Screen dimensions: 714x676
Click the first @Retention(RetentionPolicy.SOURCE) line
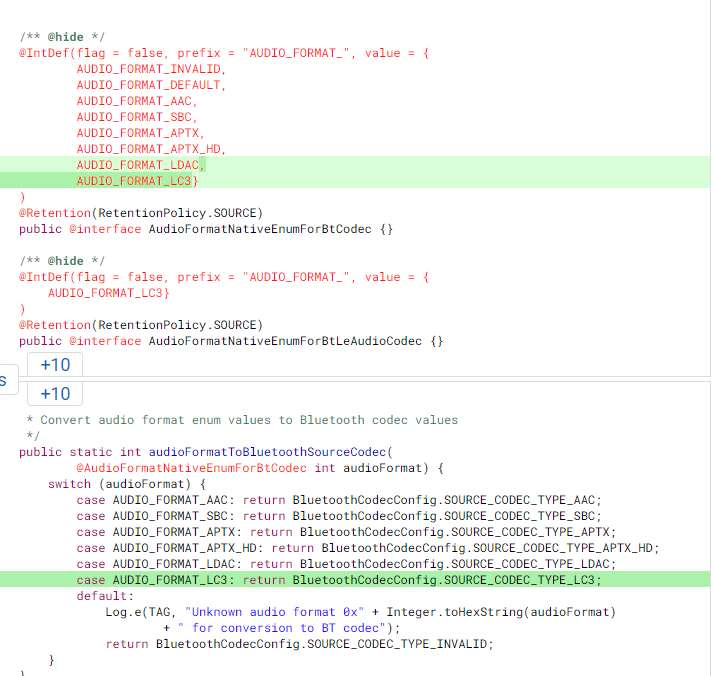click(x=141, y=213)
